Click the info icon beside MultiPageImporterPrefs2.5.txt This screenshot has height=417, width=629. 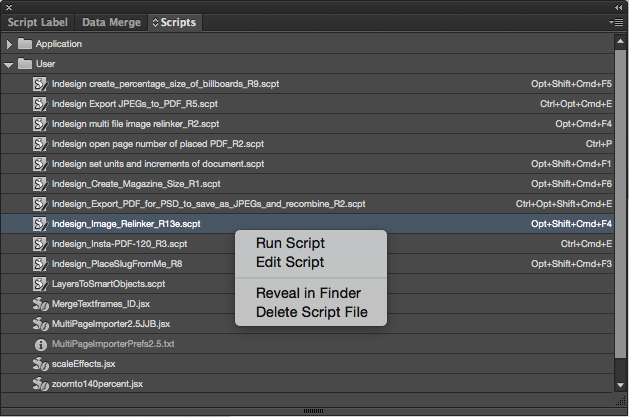41,344
